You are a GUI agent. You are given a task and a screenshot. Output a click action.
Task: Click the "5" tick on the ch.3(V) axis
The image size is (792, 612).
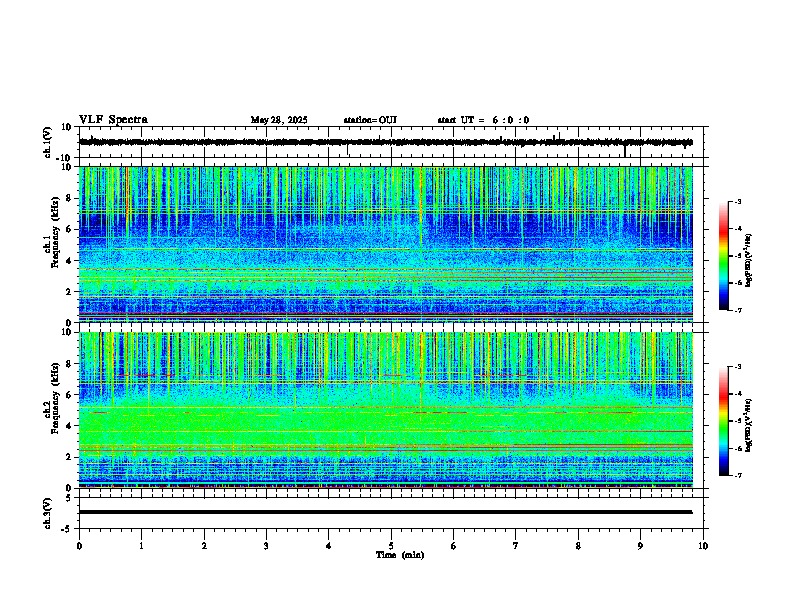[69, 497]
